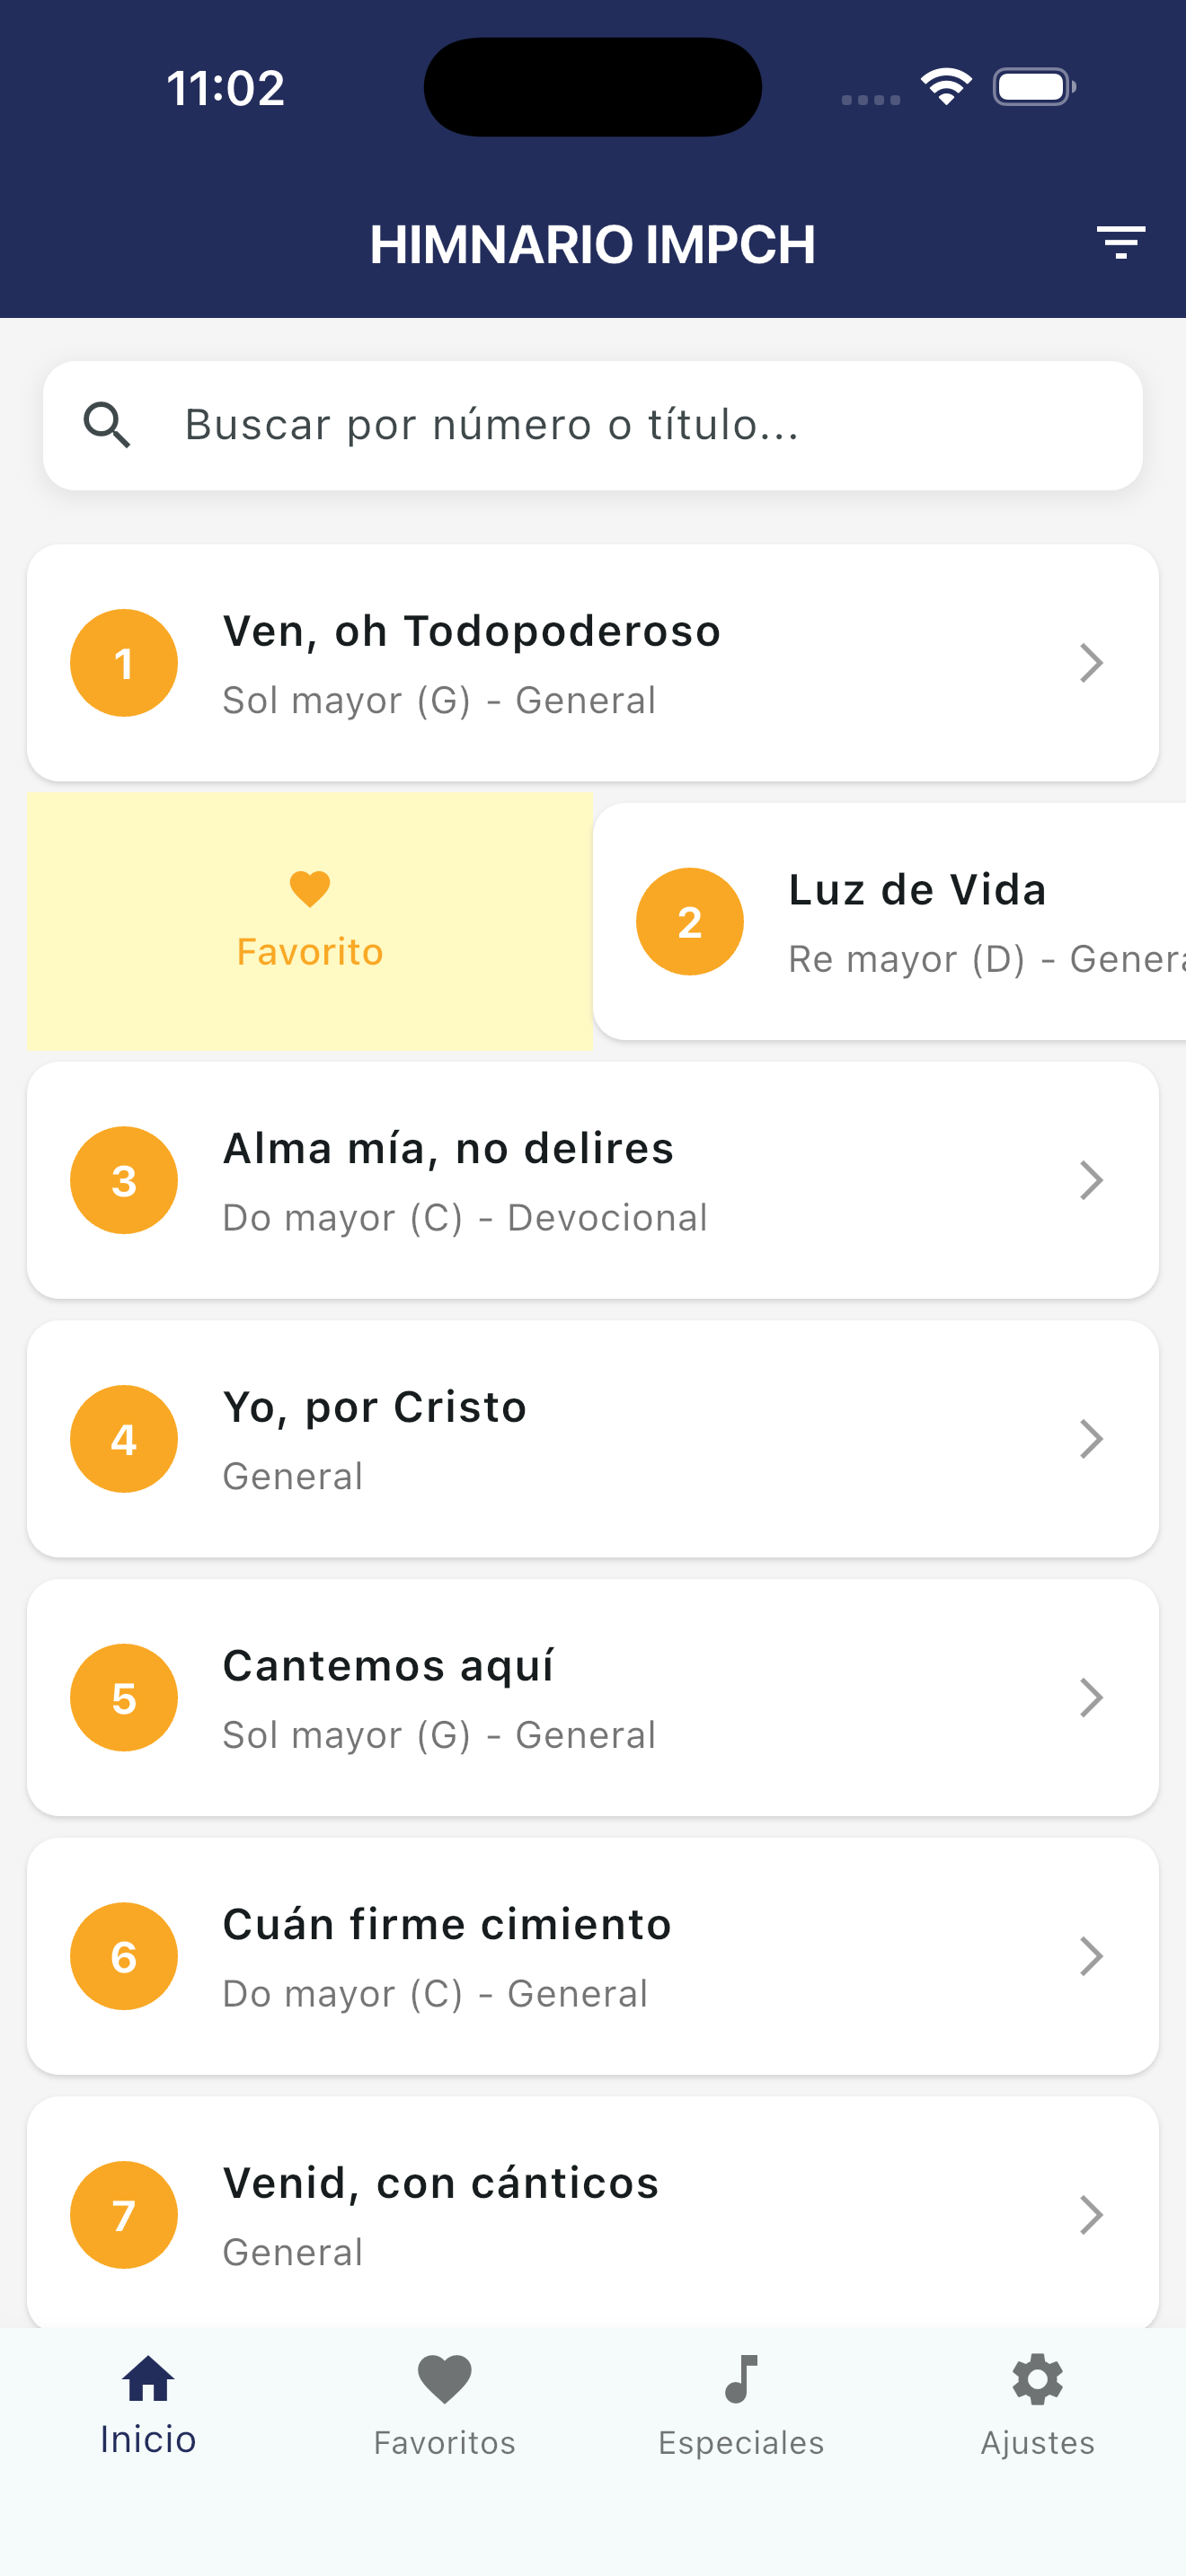Expand chevron for Ven, oh Todopoderoso
1186x2576 pixels.
pyautogui.click(x=1091, y=663)
